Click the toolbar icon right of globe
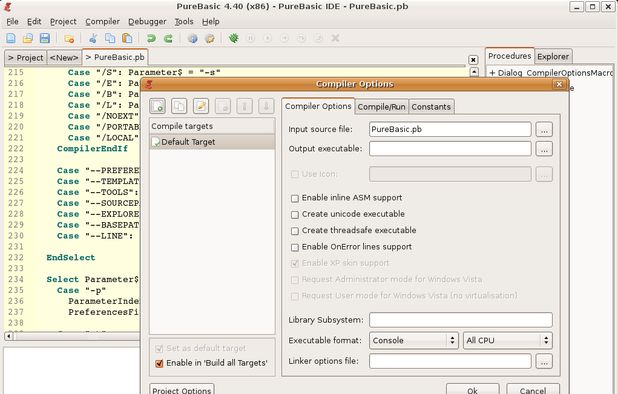 210,38
